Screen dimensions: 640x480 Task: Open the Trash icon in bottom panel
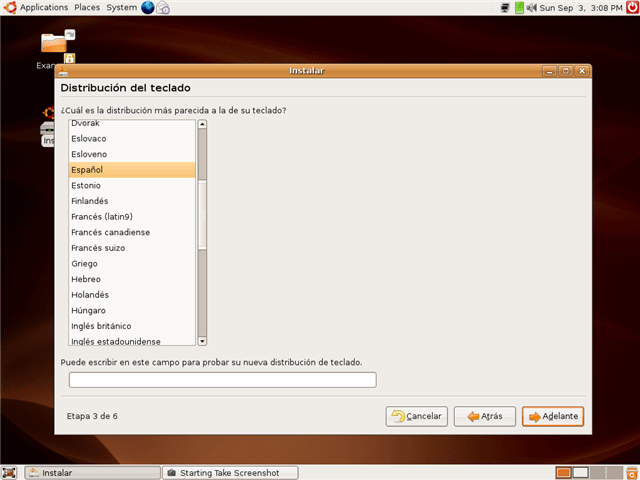(x=630, y=472)
